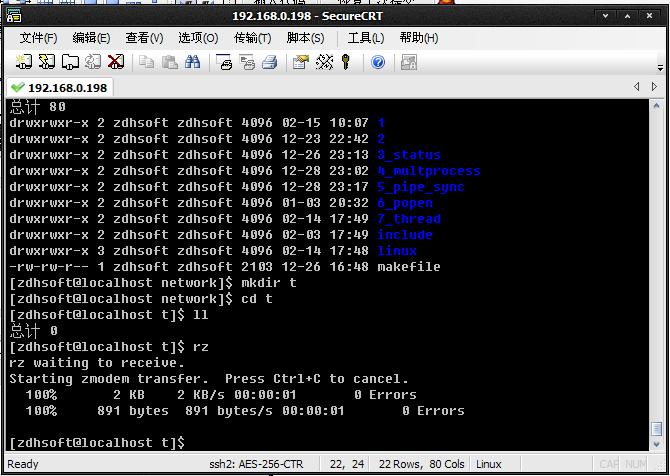Click the 4_multprocess directory name
Screen dimensions: 670x476
(429, 171)
